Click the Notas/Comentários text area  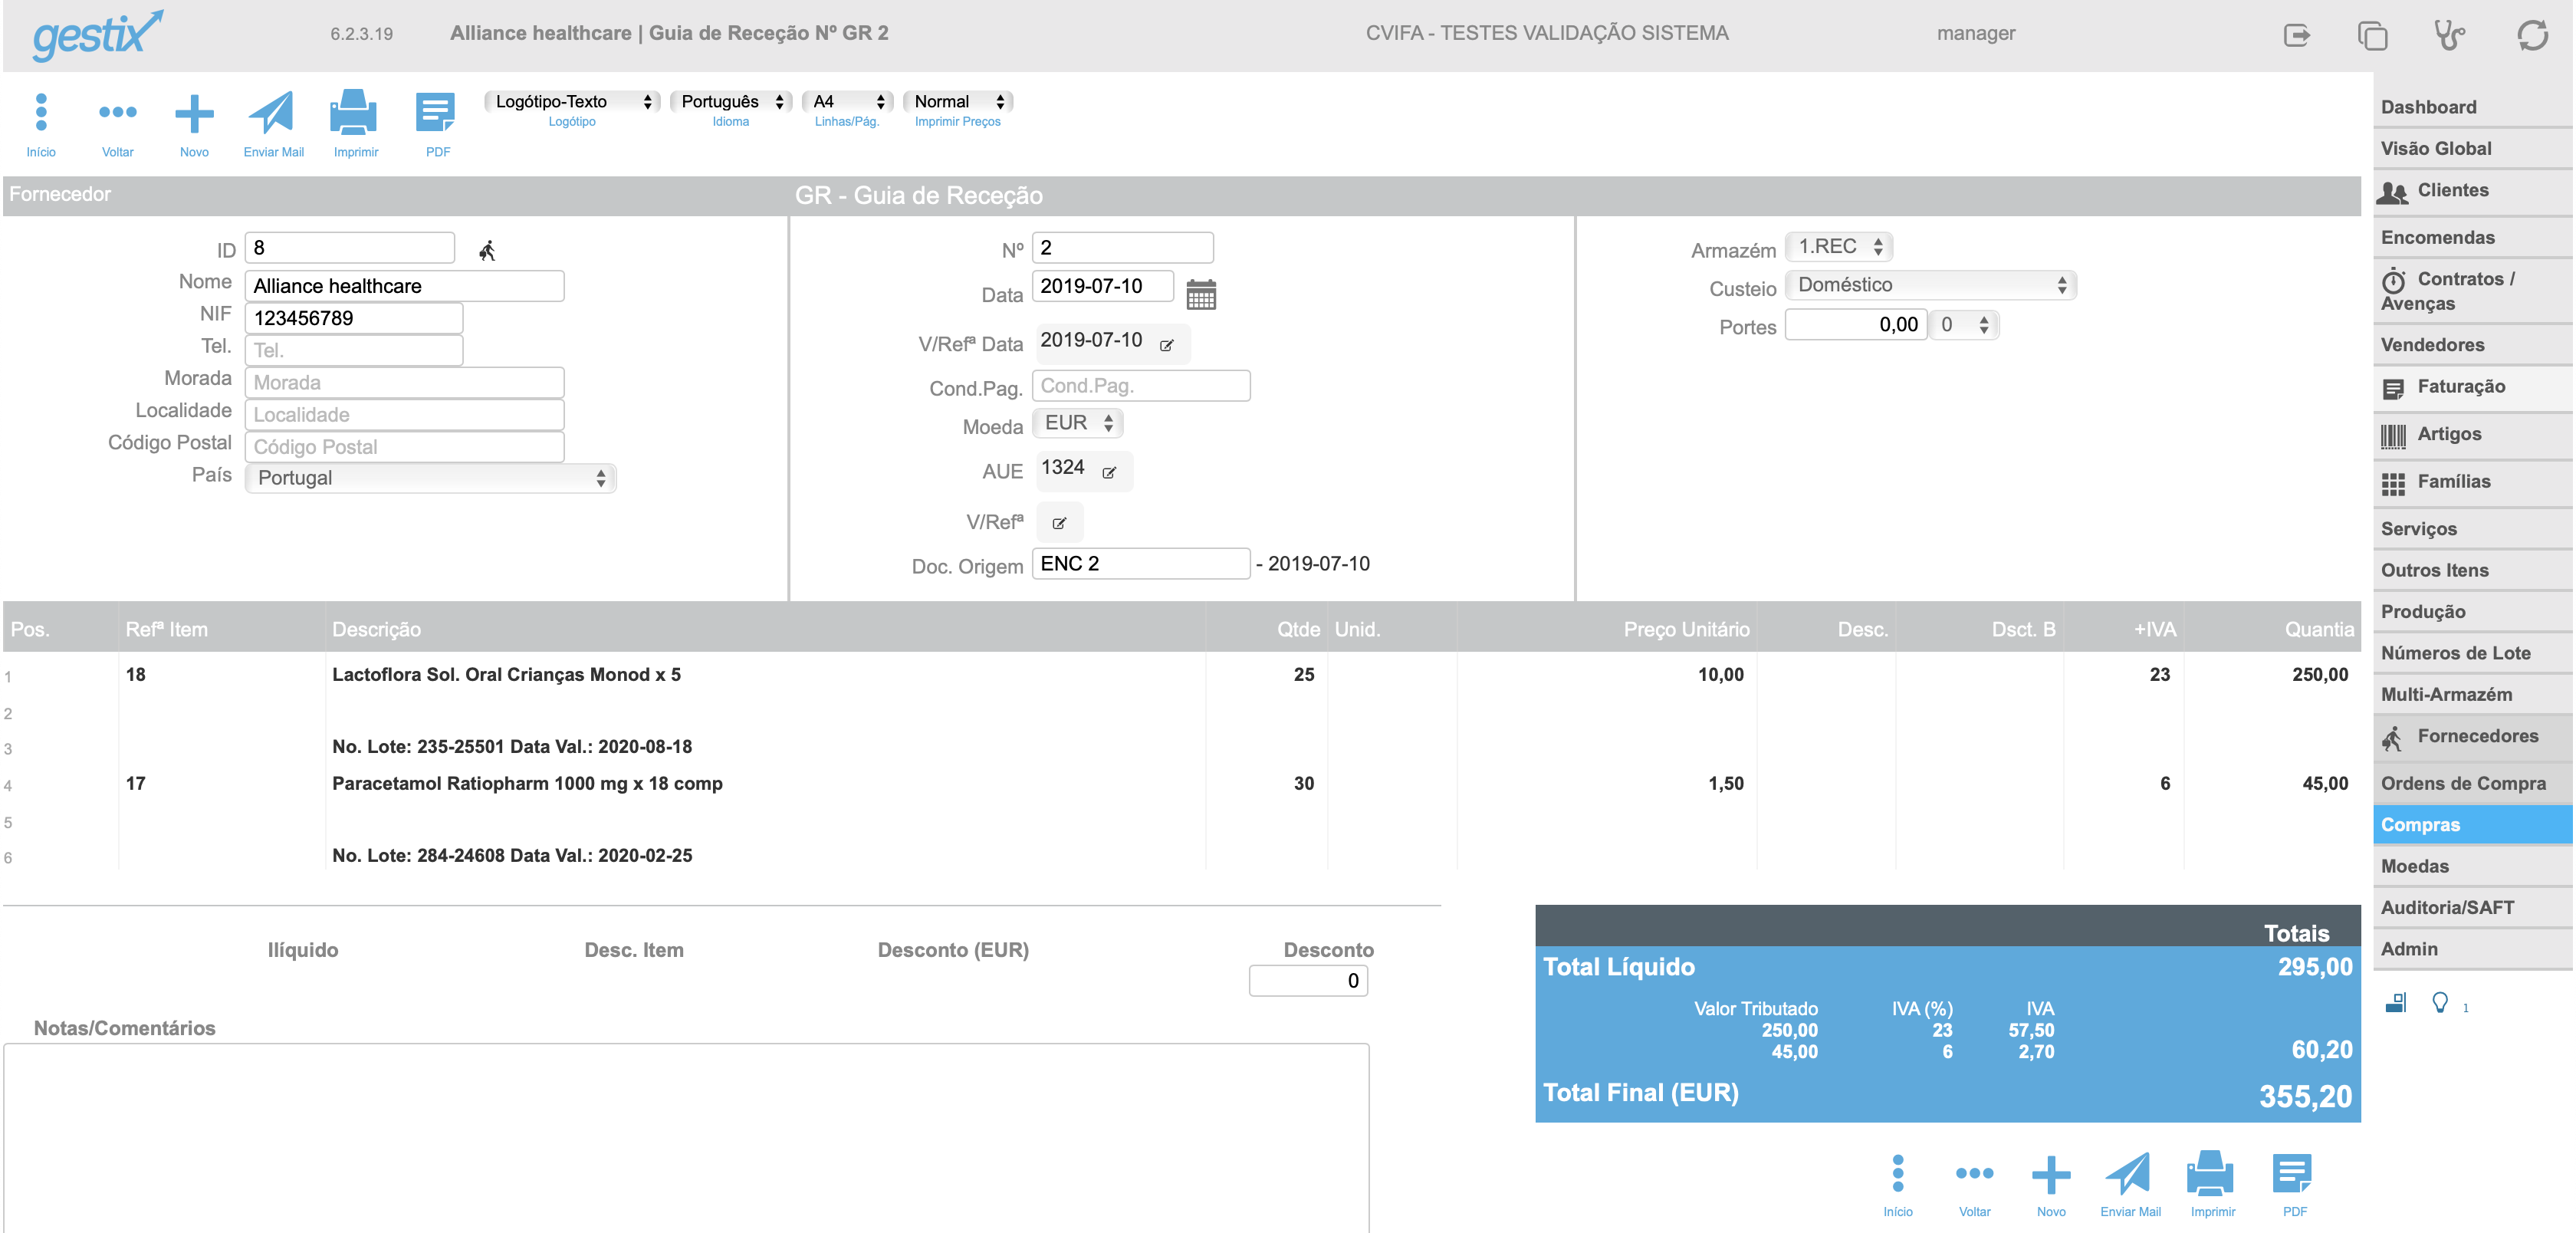pos(686,1137)
